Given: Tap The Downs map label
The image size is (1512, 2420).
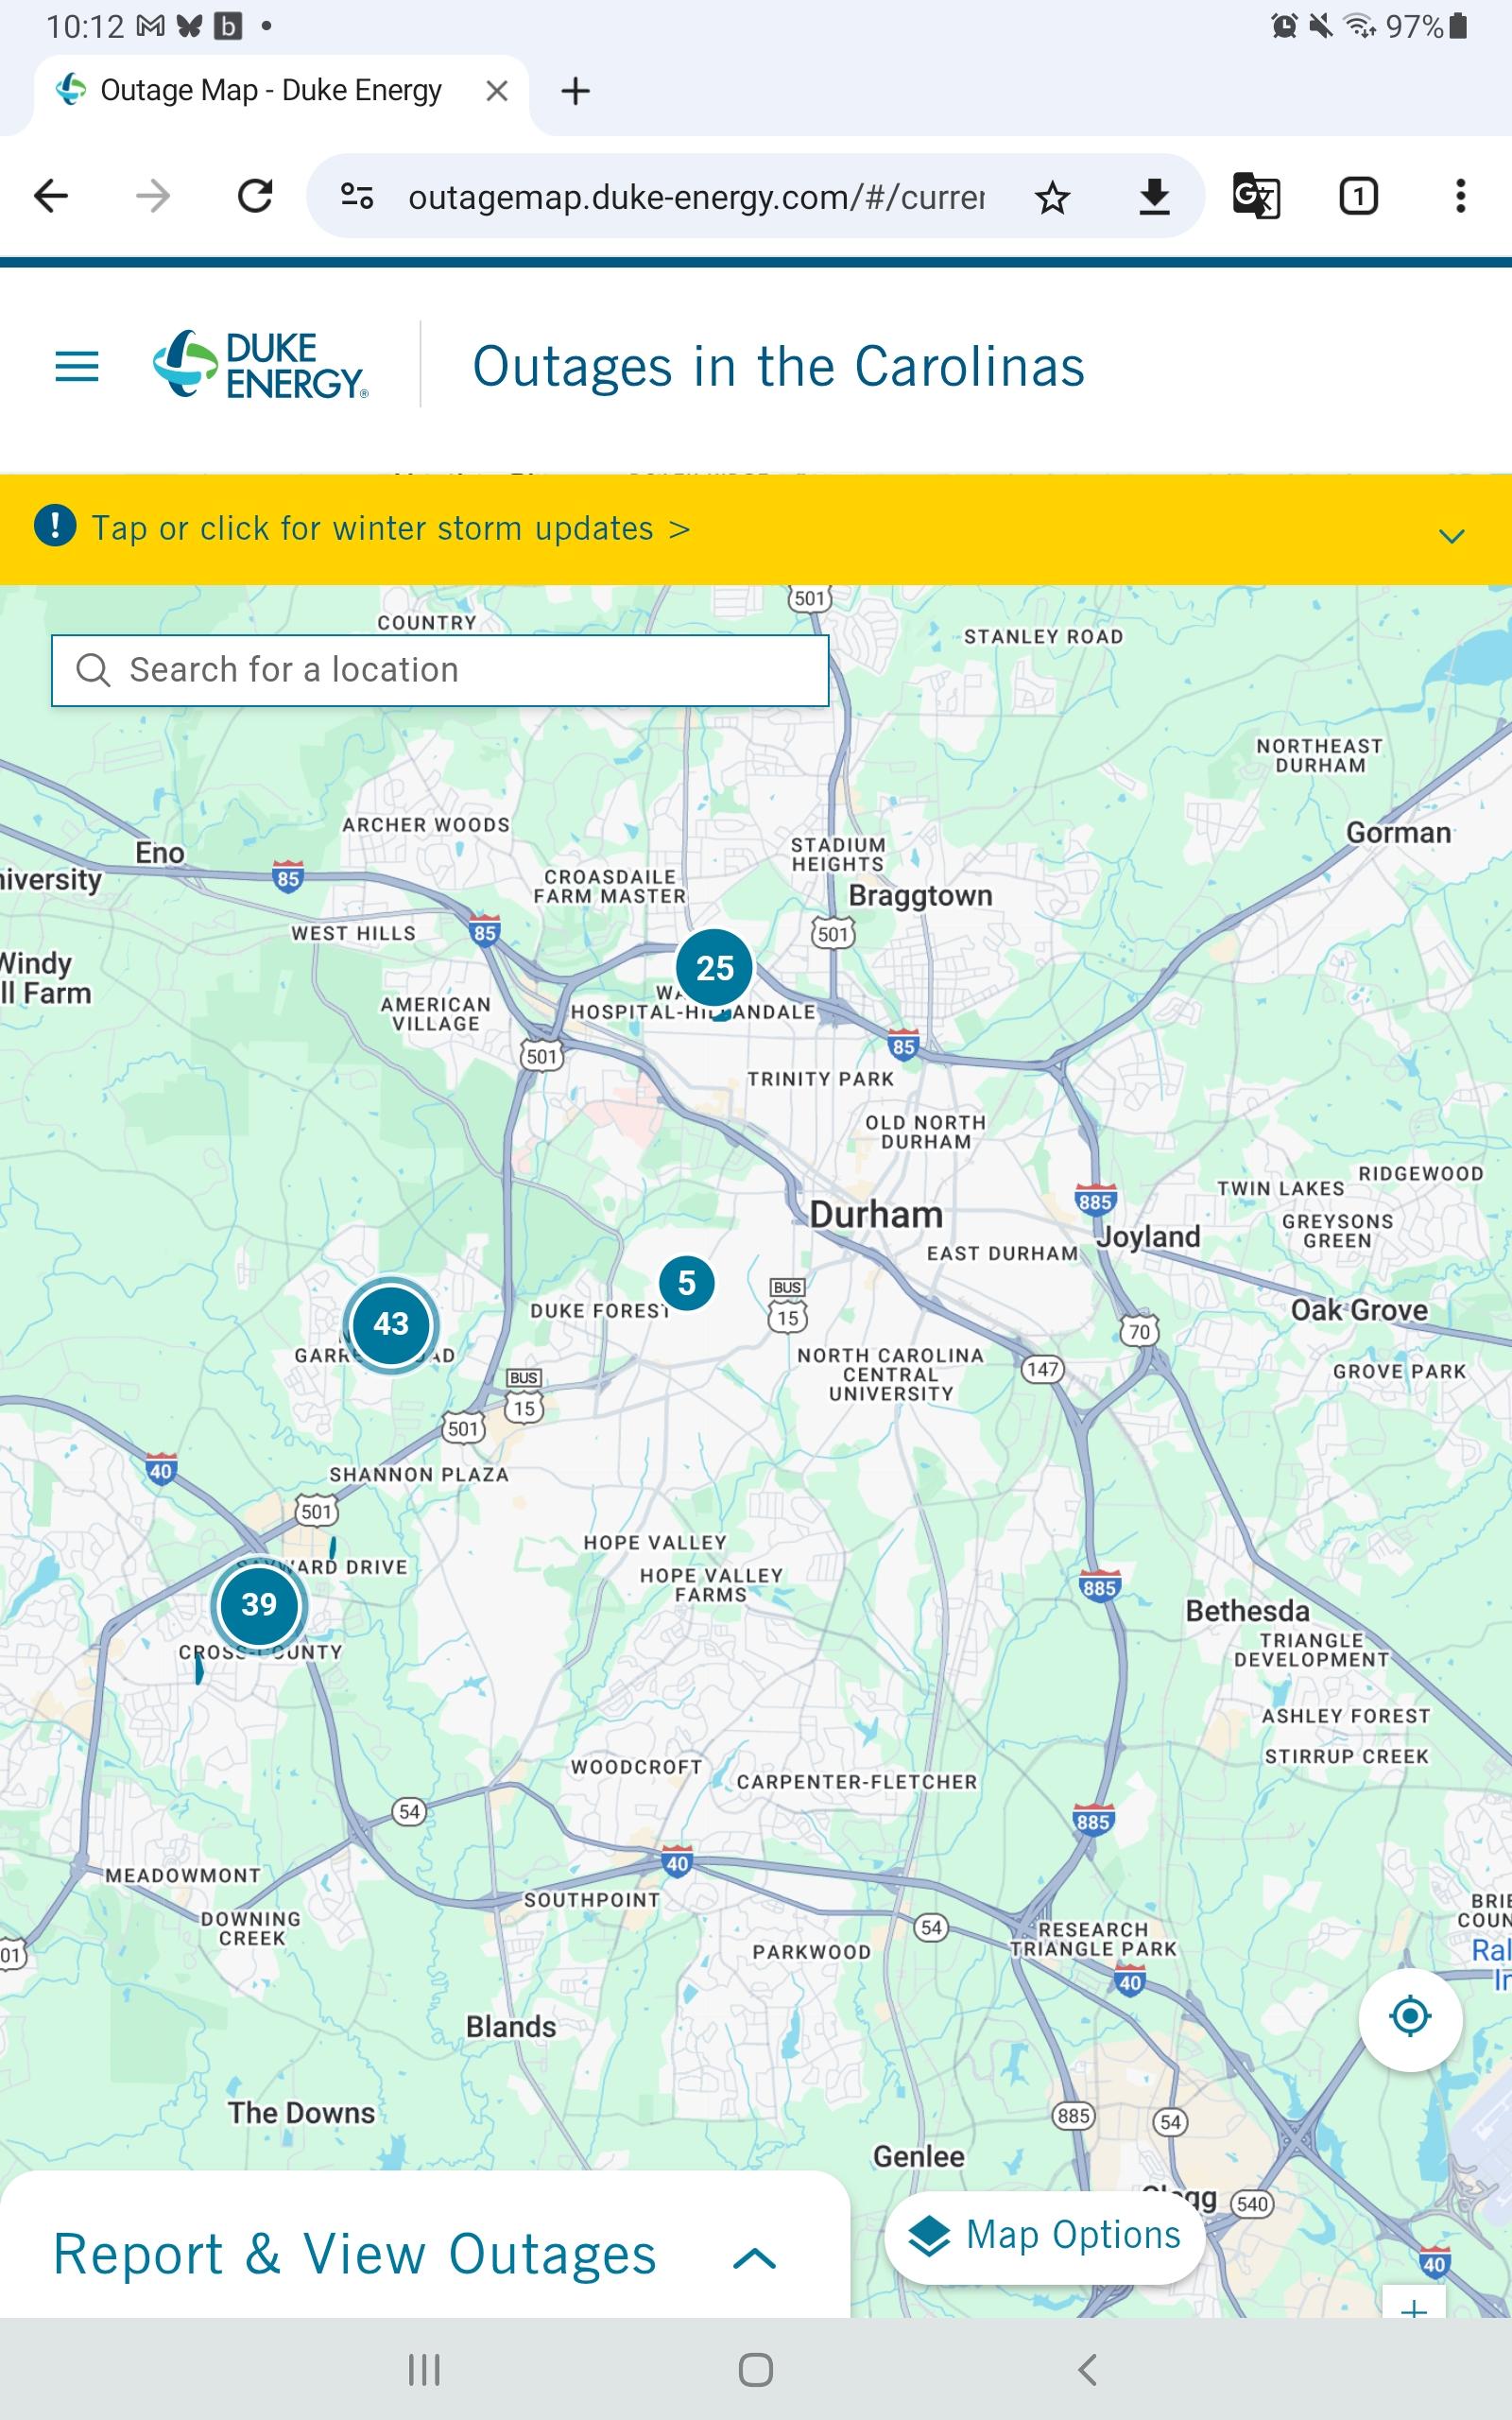Looking at the screenshot, I should [x=301, y=2112].
